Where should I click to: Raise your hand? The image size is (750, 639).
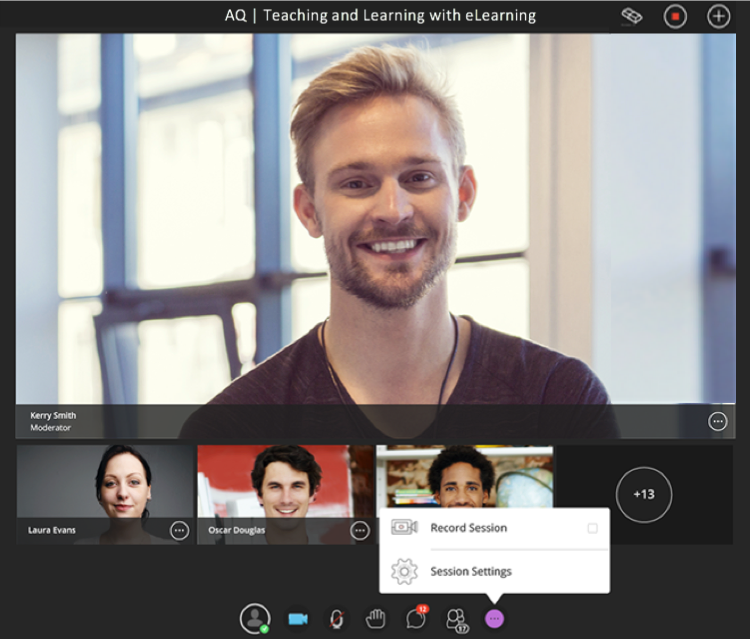375,618
